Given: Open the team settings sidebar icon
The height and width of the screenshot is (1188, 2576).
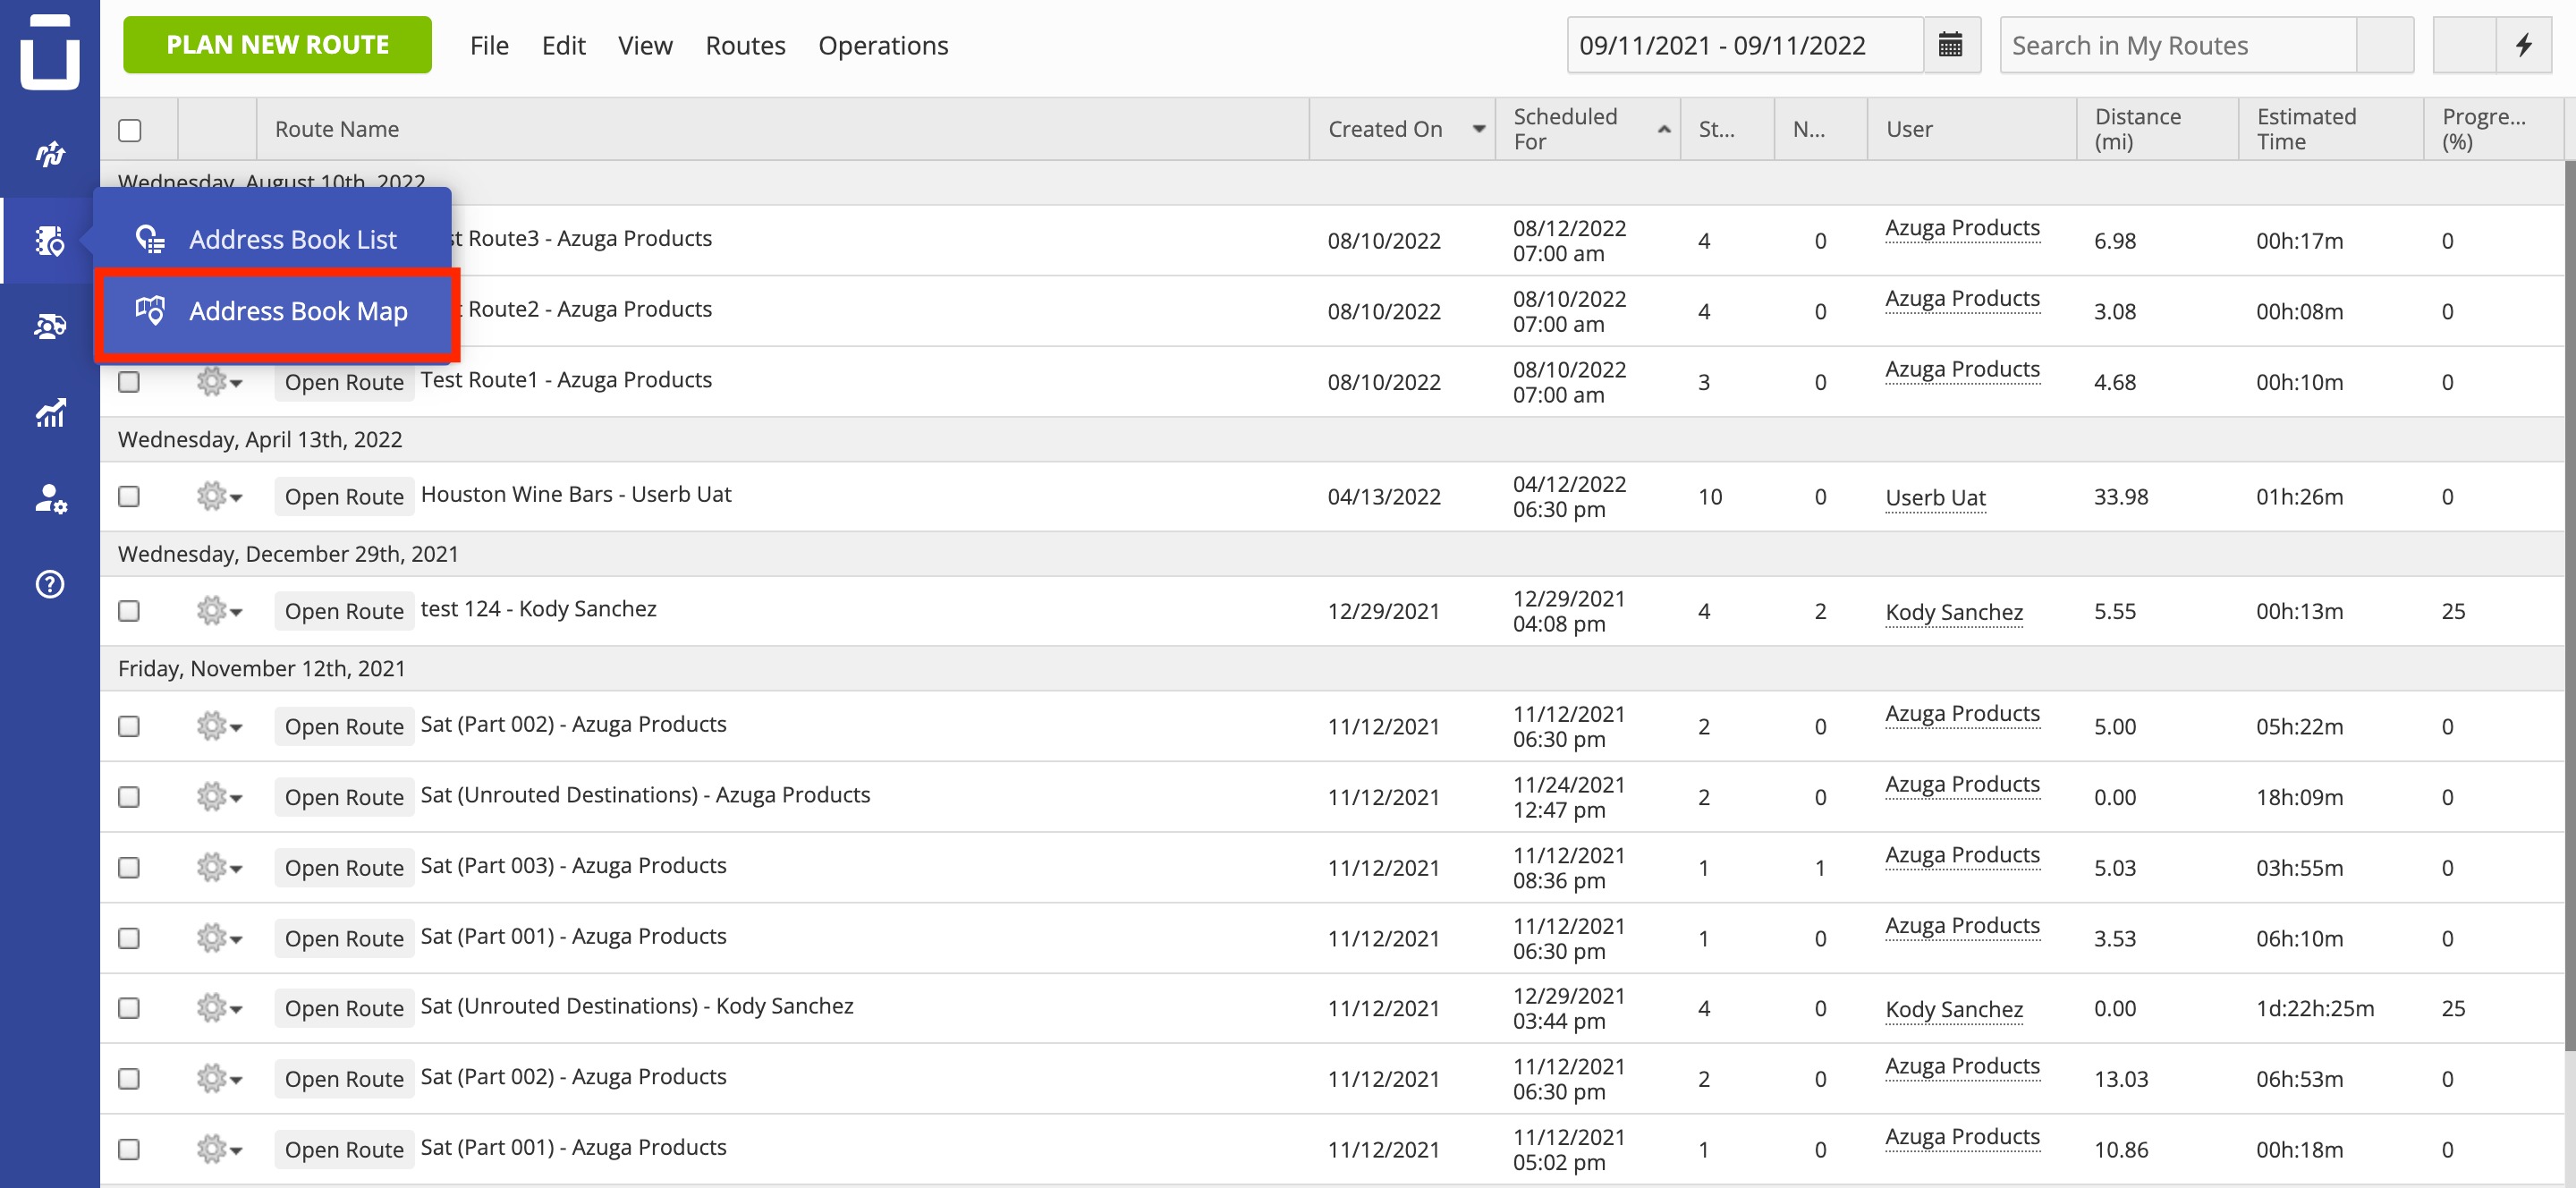Looking at the screenshot, I should [x=50, y=498].
